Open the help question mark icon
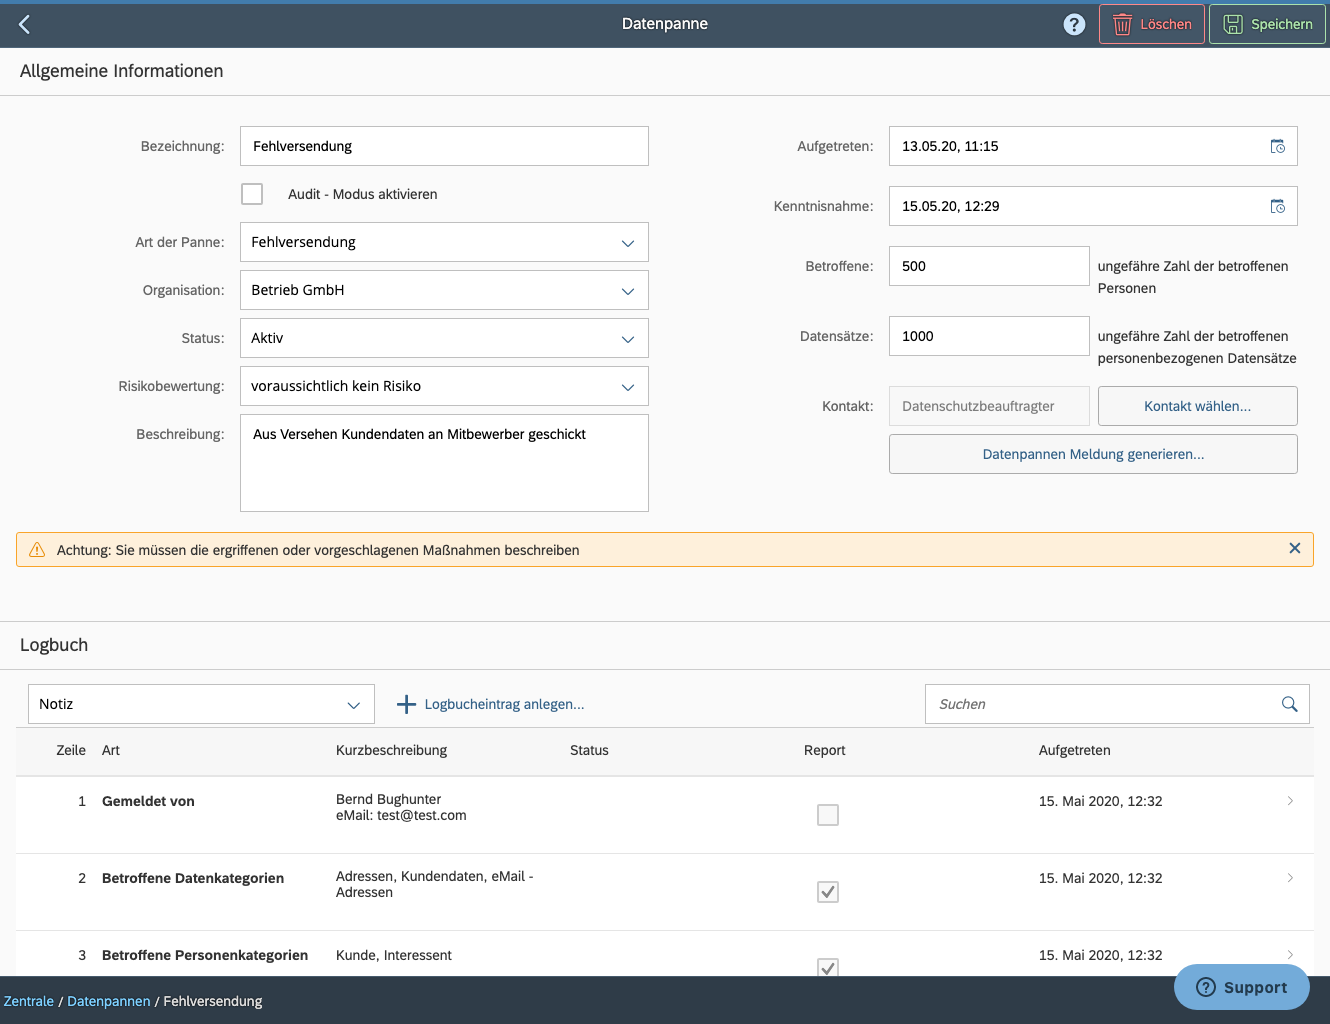This screenshot has width=1330, height=1024. pos(1074,24)
